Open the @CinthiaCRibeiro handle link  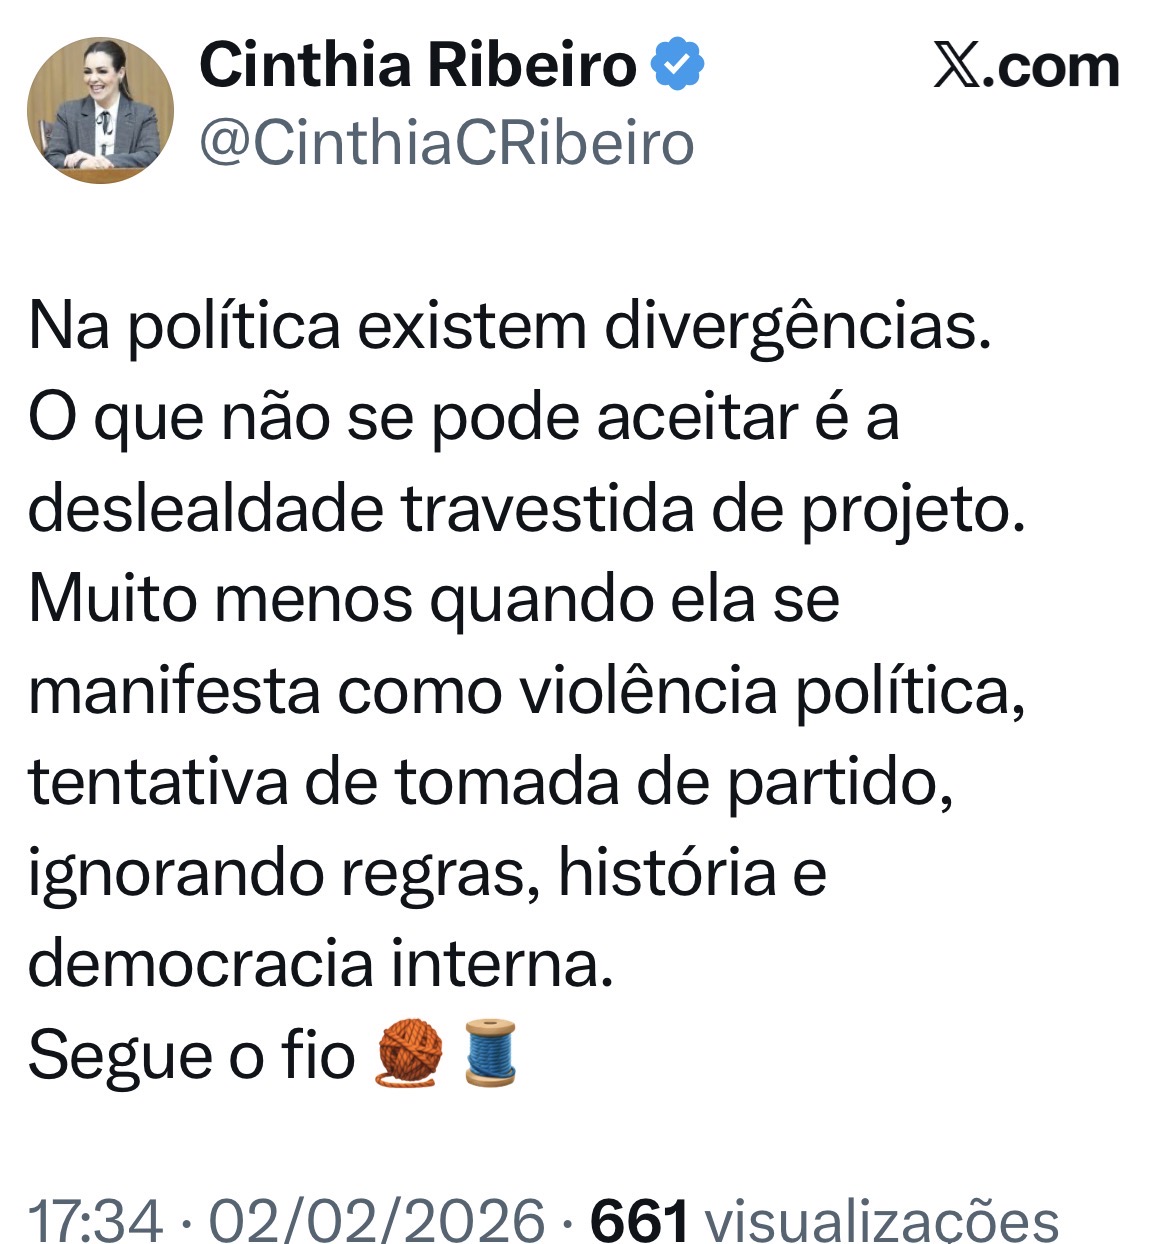click(x=446, y=143)
